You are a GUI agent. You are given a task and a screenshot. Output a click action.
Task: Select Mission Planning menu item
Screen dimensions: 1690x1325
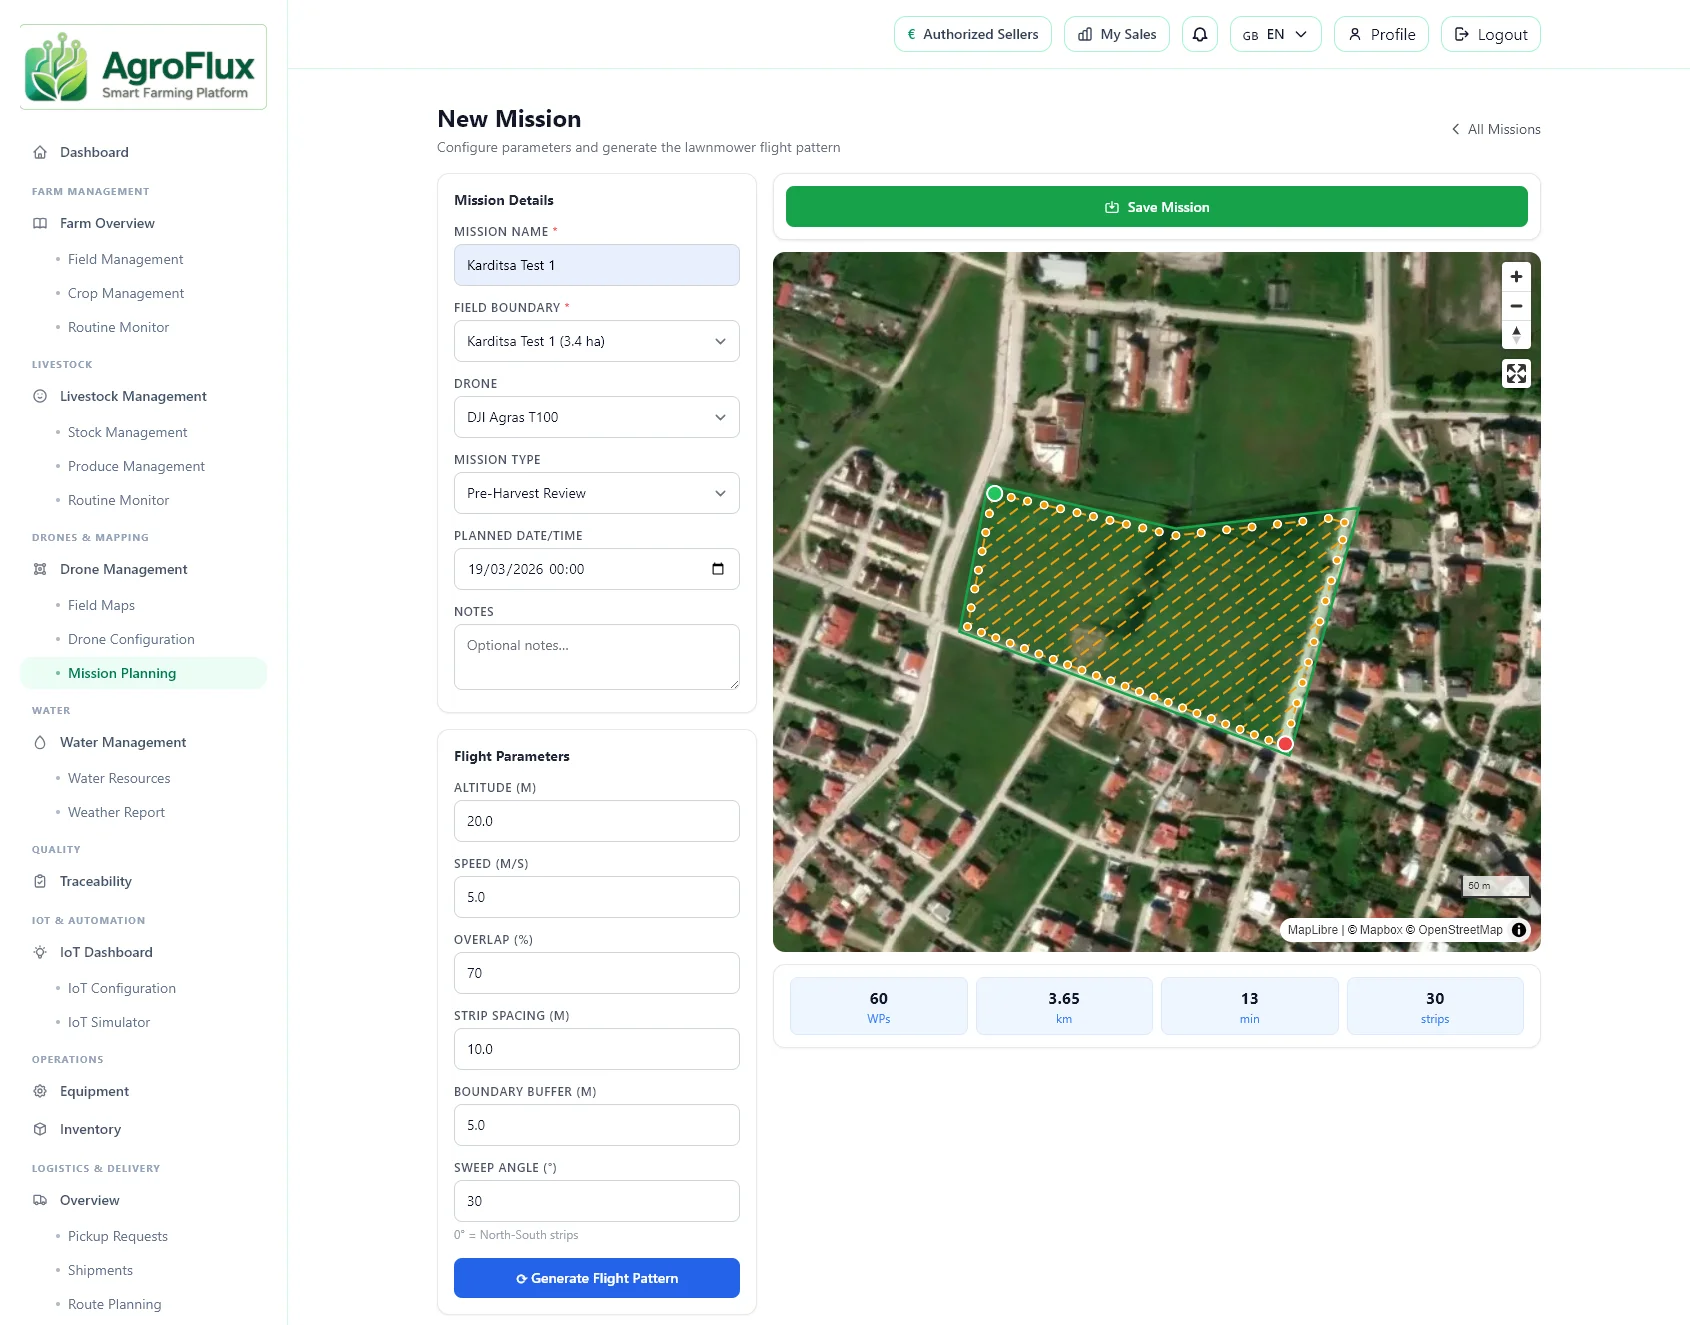click(143, 673)
